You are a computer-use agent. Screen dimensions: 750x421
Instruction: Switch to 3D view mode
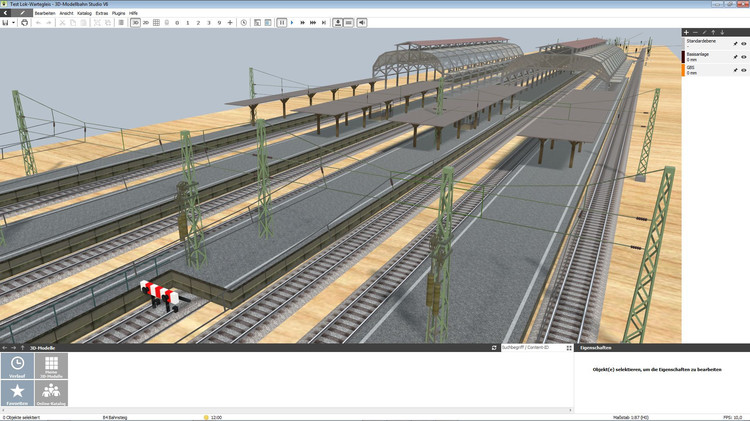coord(135,22)
